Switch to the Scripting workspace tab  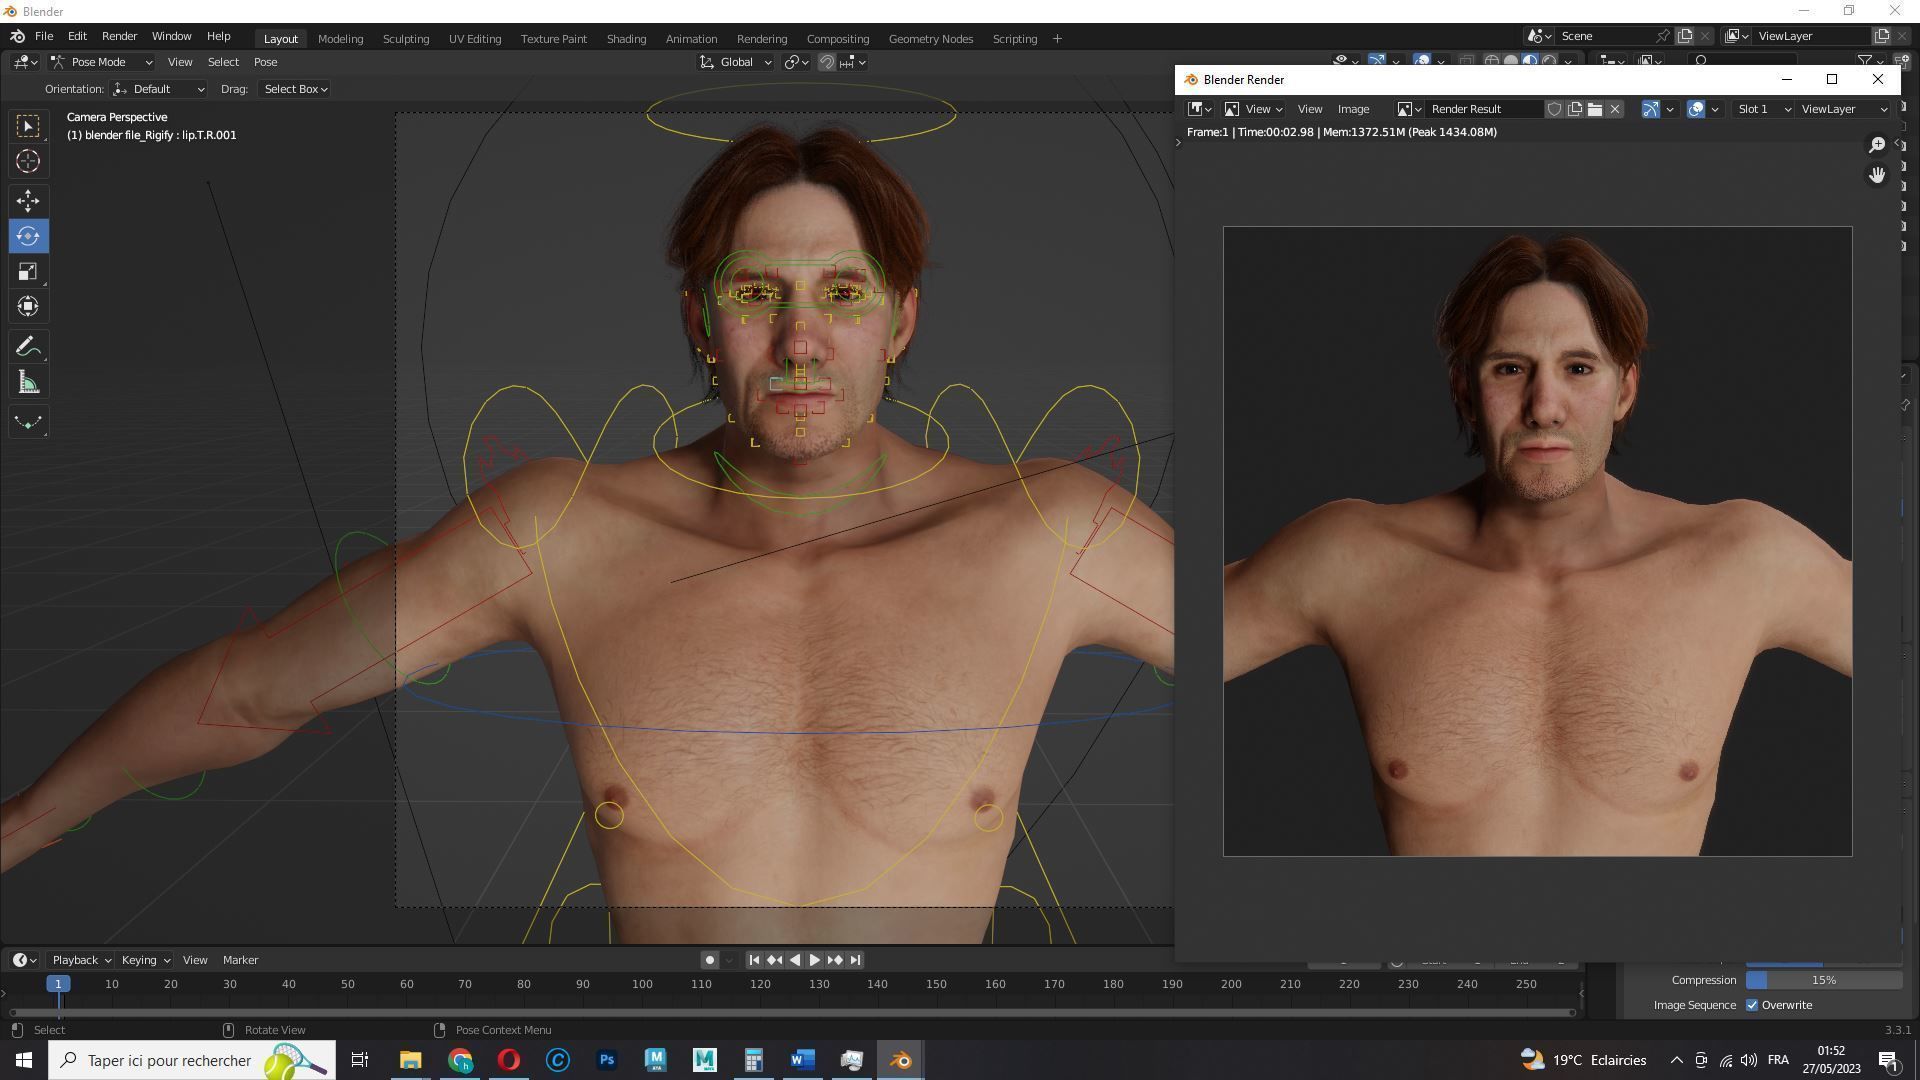[1014, 39]
